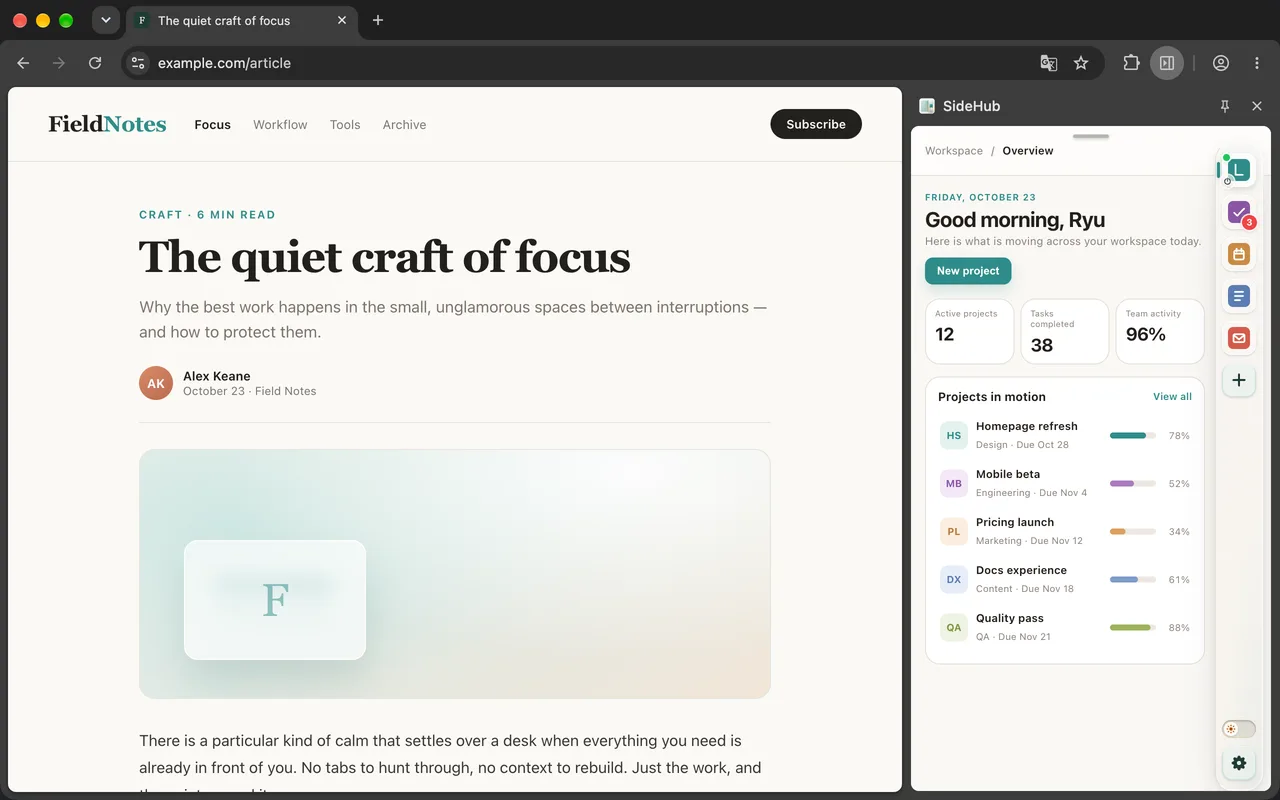The height and width of the screenshot is (800, 1280).
Task: Open the Pricing launch project row
Action: [x=1065, y=532]
